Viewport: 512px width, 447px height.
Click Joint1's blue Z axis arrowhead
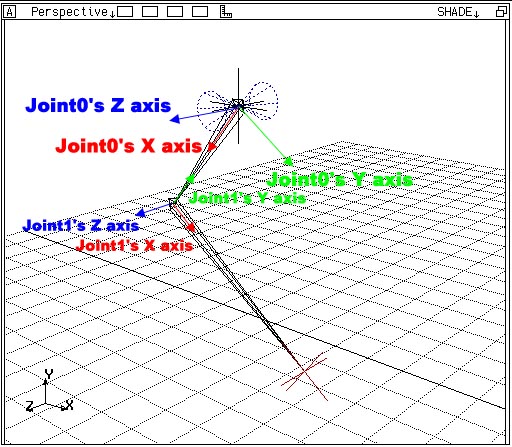[x=141, y=213]
